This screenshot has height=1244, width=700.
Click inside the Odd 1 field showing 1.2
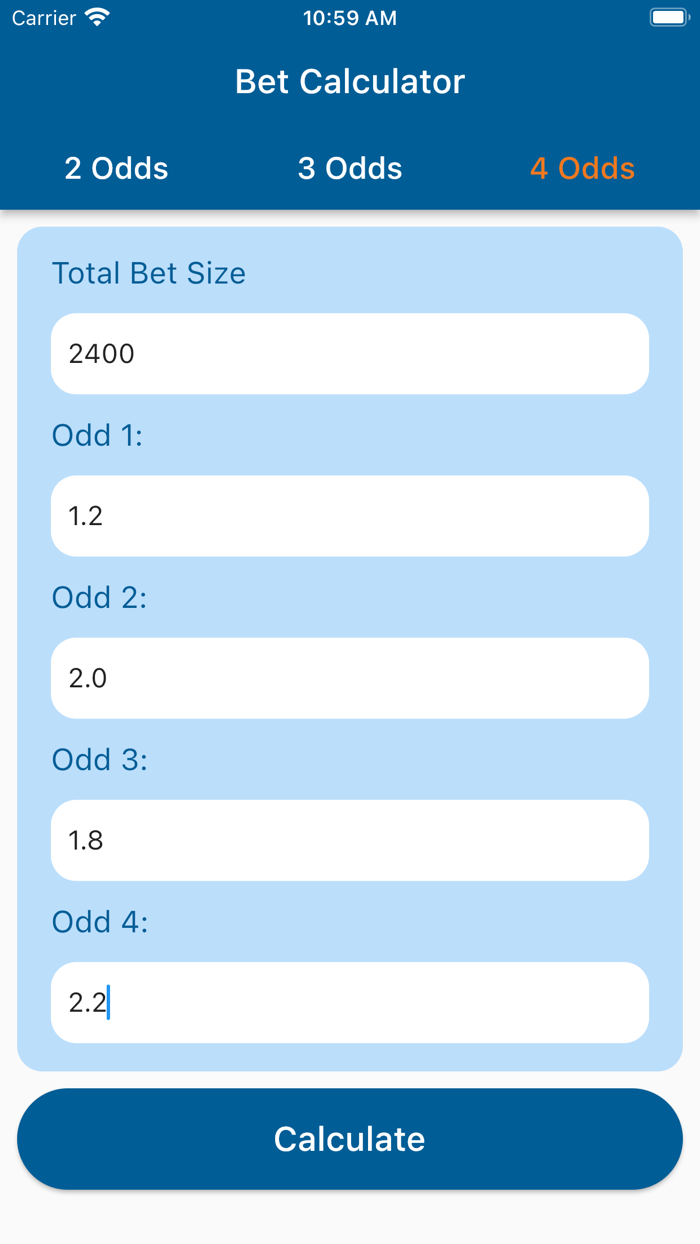click(349, 515)
